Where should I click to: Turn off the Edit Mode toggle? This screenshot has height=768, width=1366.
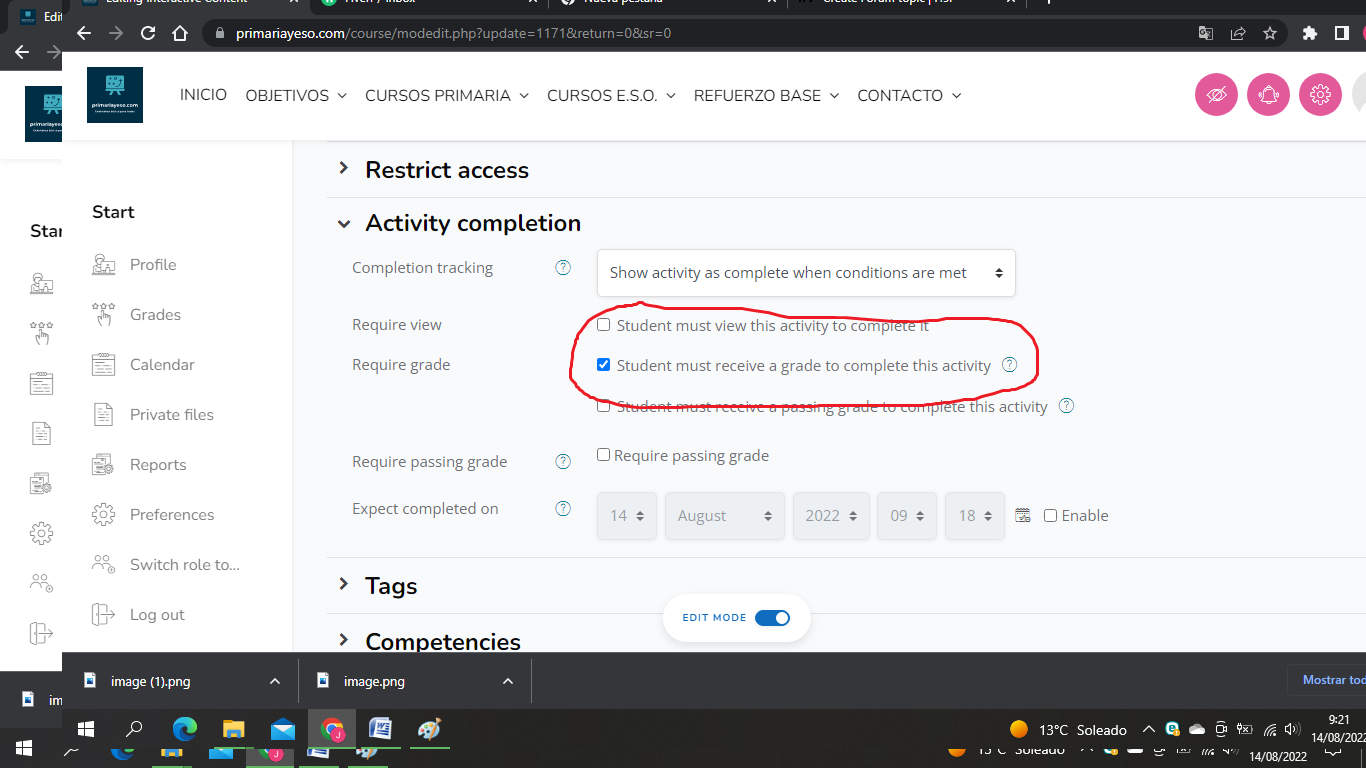[773, 618]
